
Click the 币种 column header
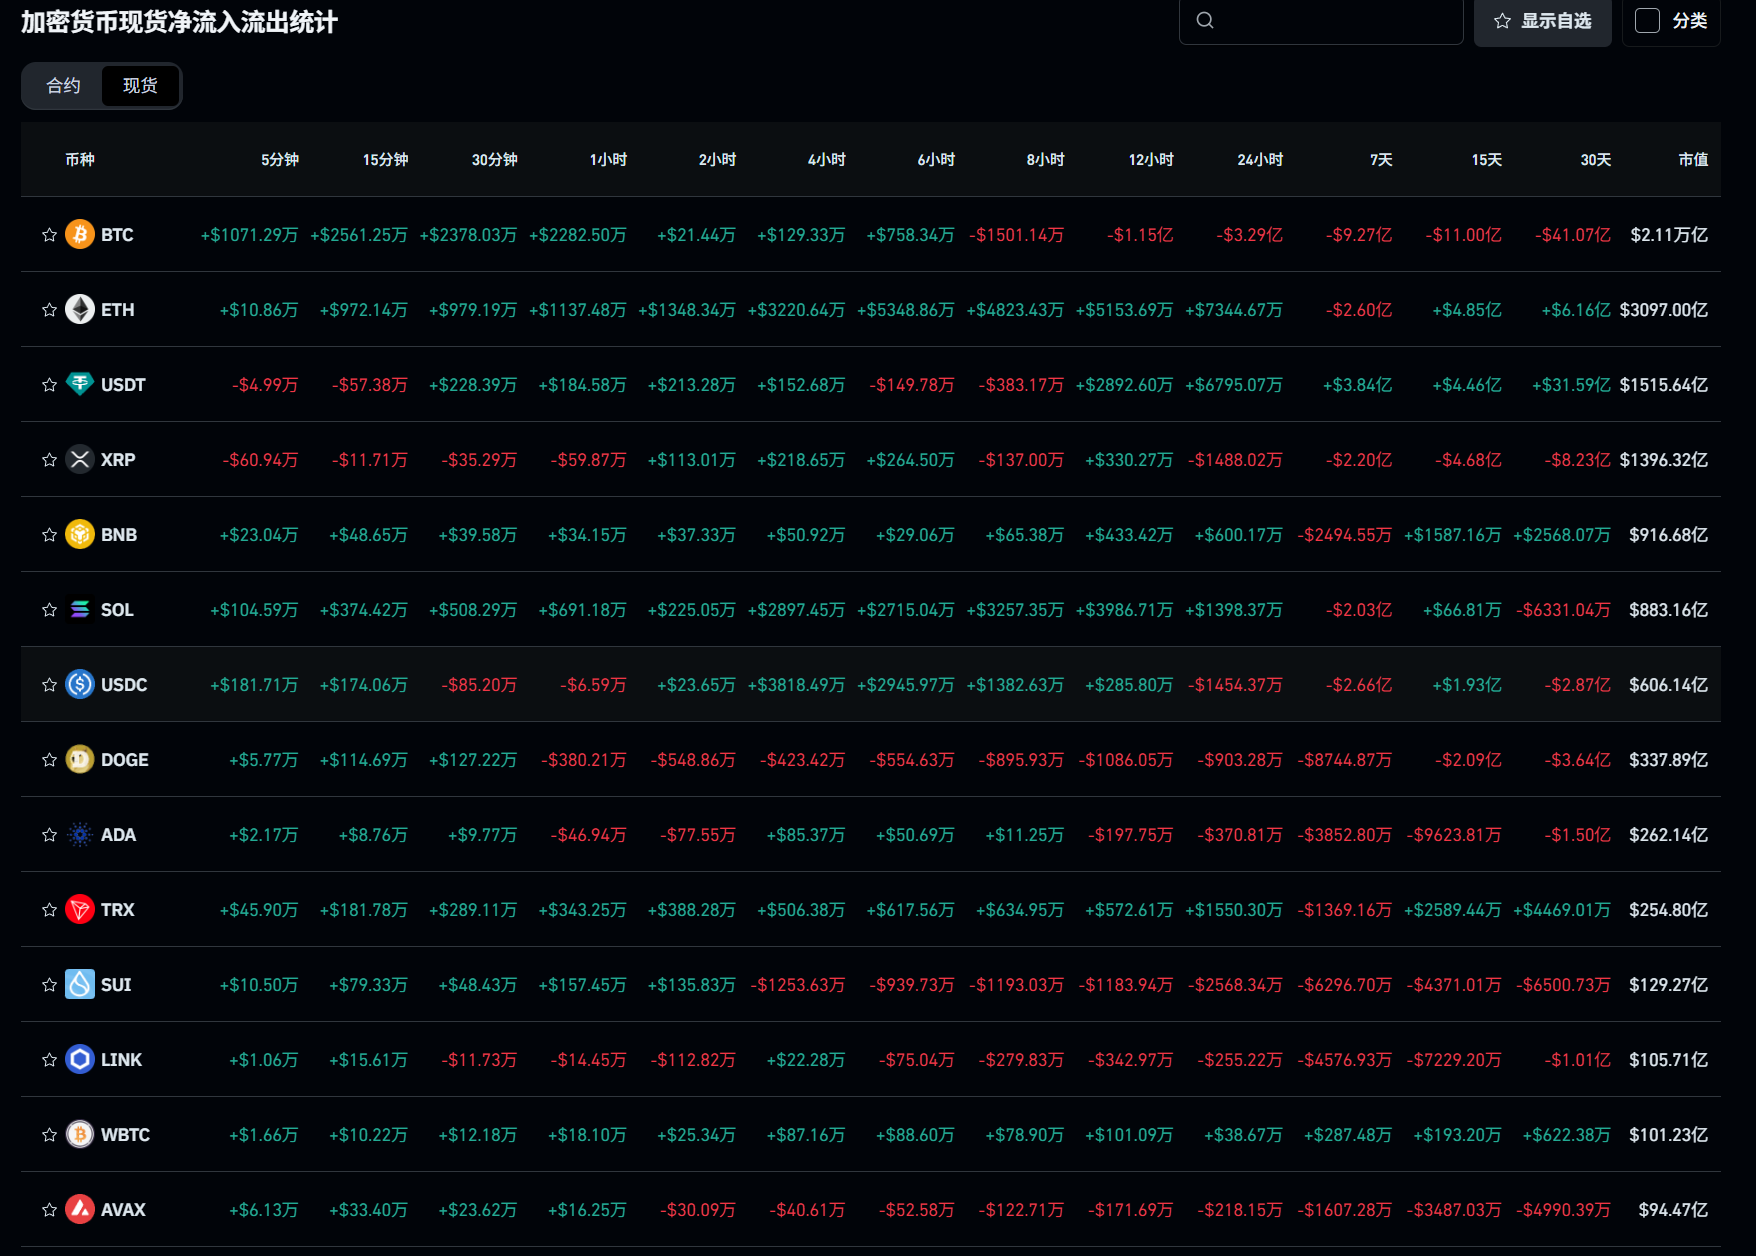click(x=80, y=160)
